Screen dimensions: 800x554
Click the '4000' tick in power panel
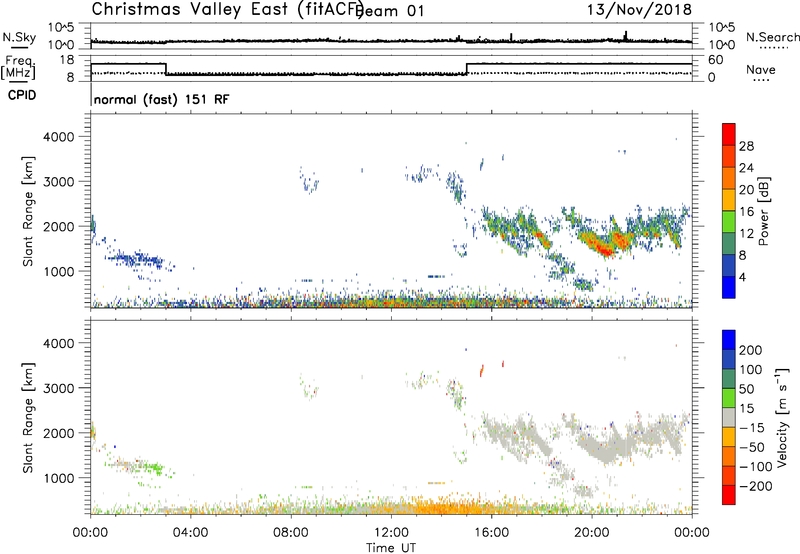(x=58, y=137)
